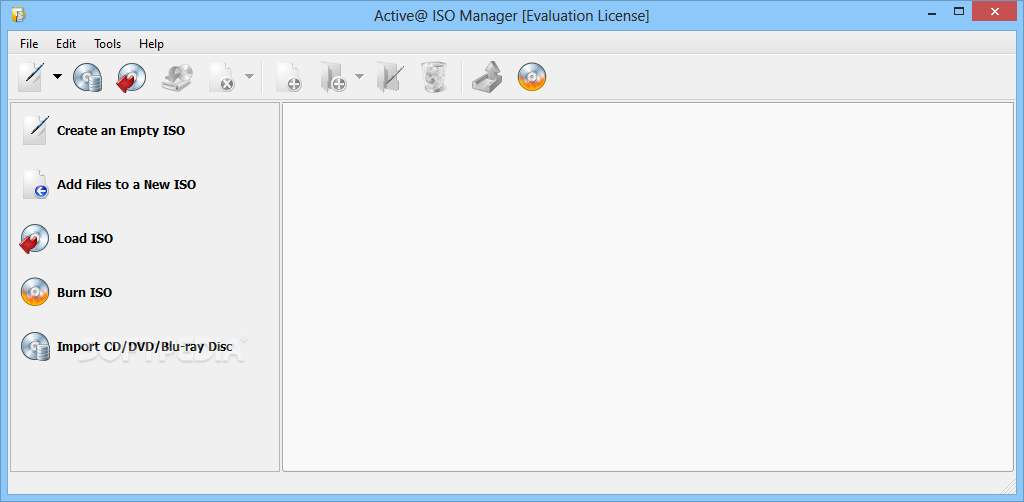Screen dimensions: 1024x502
Task: Select Add Files to a New ISO
Action: [109, 185]
